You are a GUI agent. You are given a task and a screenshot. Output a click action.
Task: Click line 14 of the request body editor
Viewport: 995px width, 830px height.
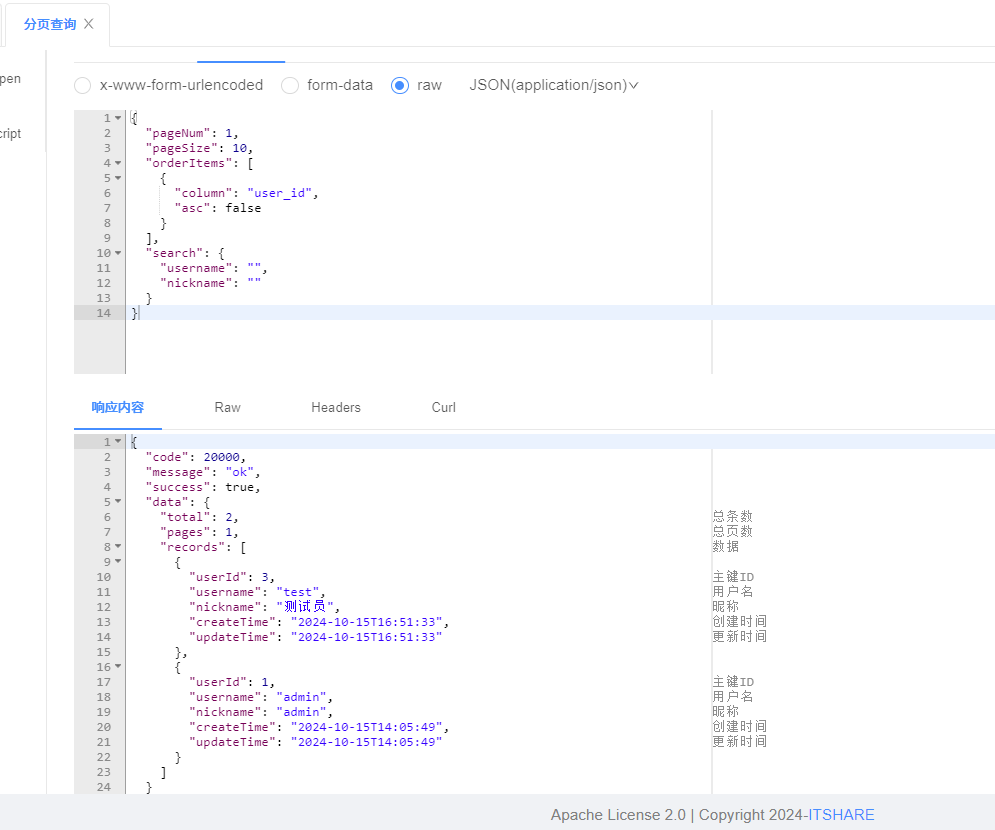pyautogui.click(x=400, y=313)
